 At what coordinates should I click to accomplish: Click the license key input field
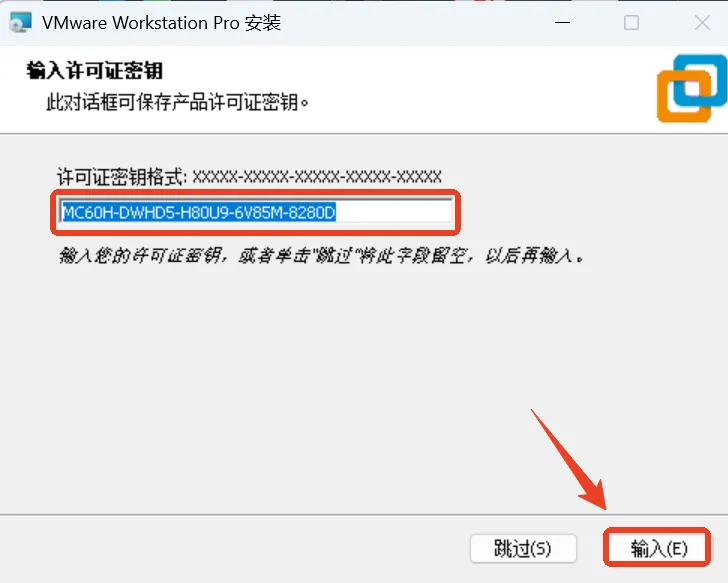click(x=256, y=213)
